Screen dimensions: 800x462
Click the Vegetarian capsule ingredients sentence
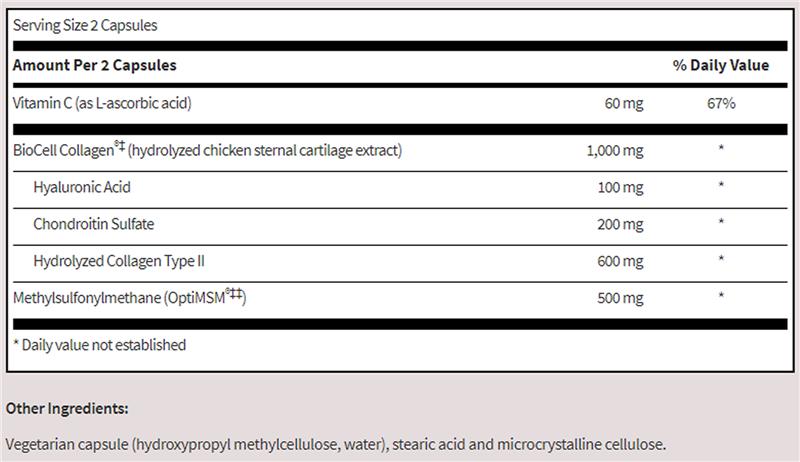[x=335, y=443]
